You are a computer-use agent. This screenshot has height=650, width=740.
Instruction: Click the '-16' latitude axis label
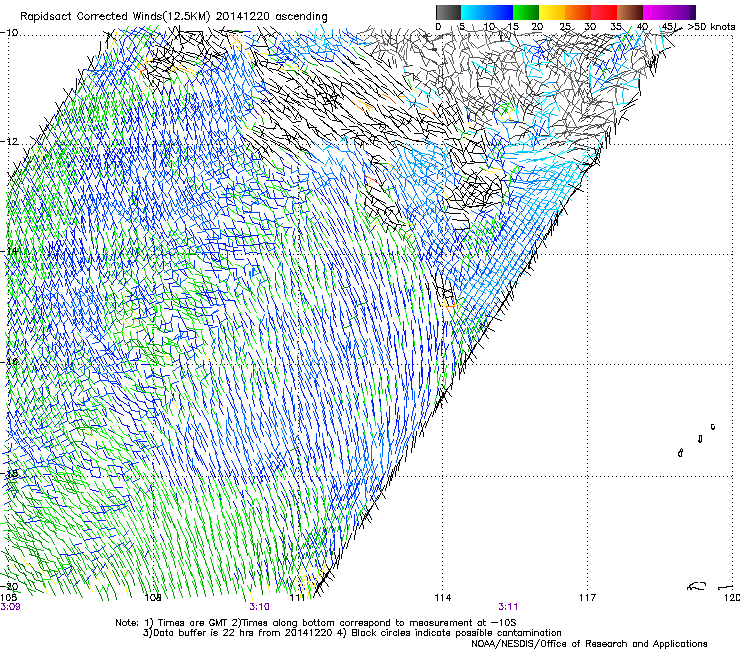tap(9, 363)
